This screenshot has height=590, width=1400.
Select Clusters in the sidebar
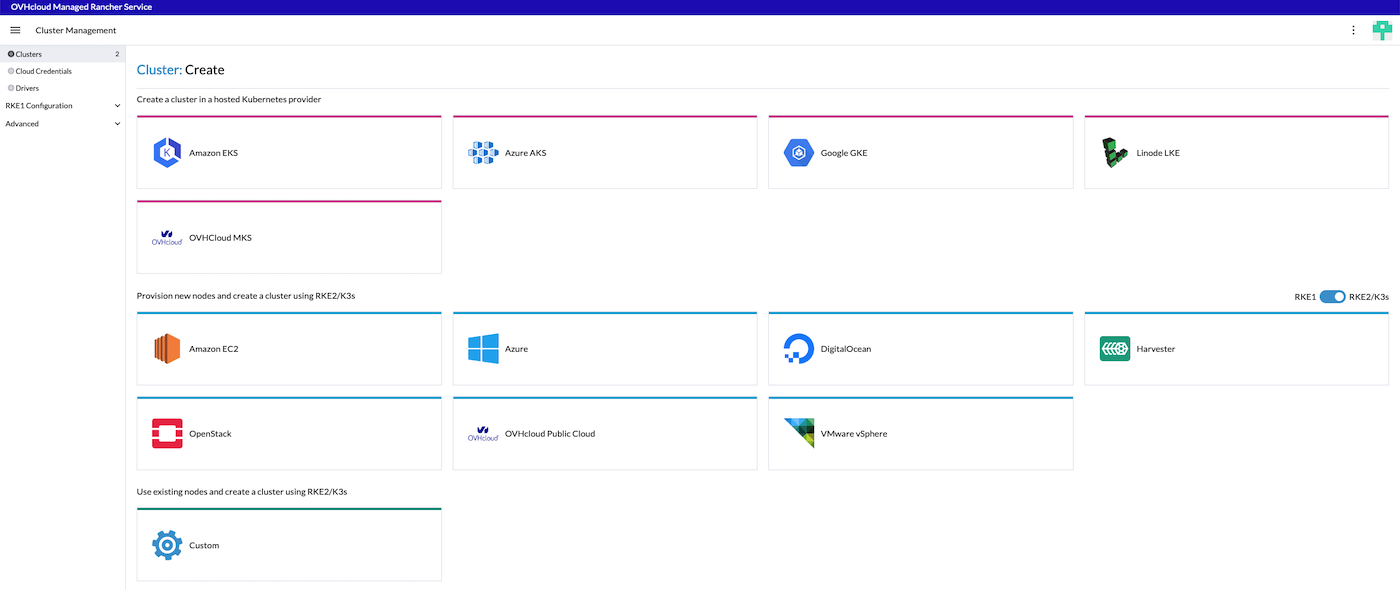pyautogui.click(x=29, y=54)
